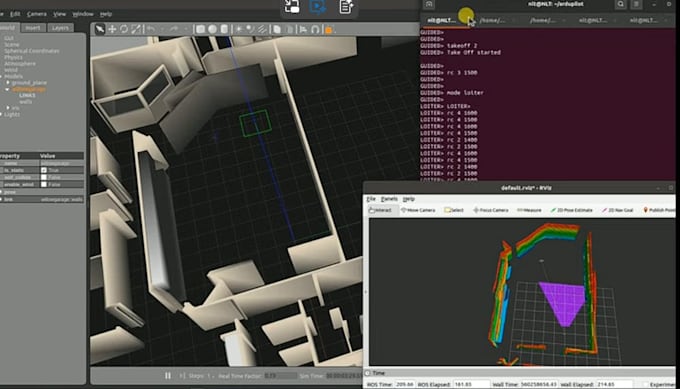The height and width of the screenshot is (389, 680).
Task: Switch to the Insert tab in Gazebo
Action: pos(33,28)
